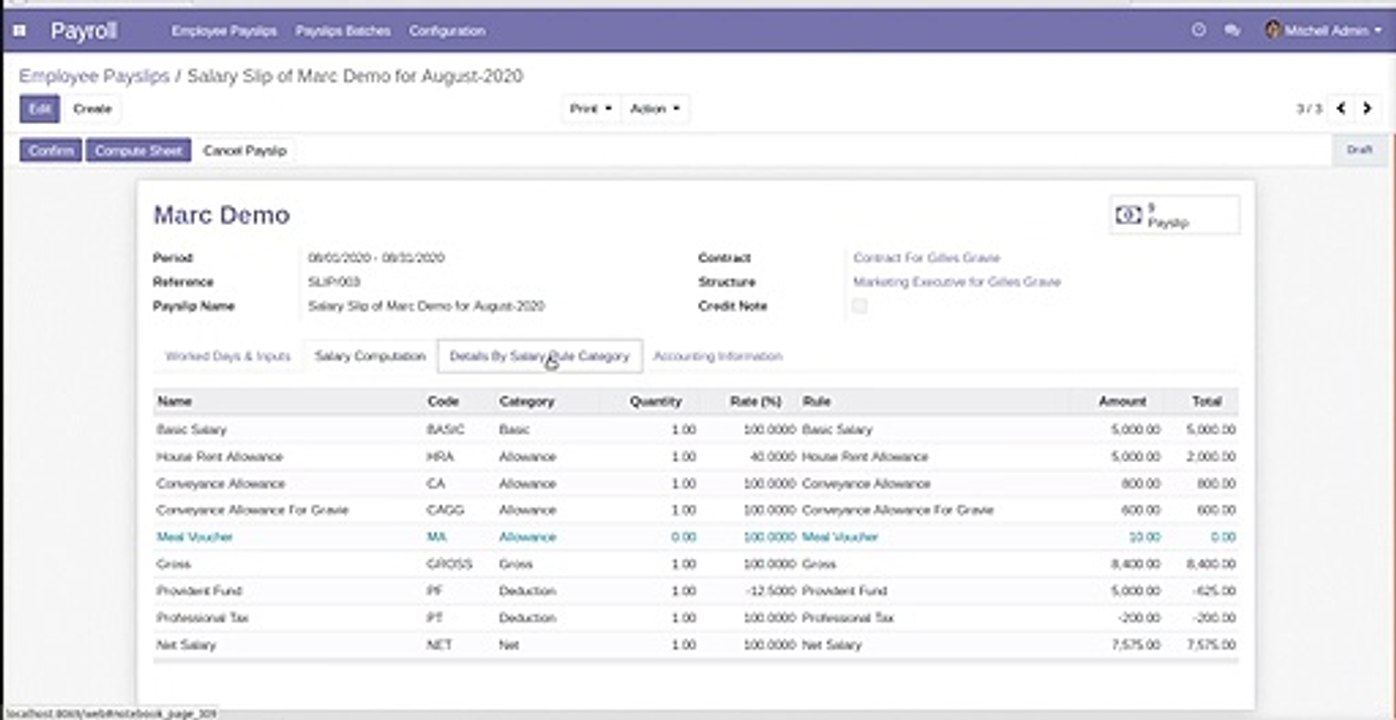Viewport: 1396px width, 720px height.
Task: Open the Contract For Gilles Gravie link
Action: (x=926, y=258)
